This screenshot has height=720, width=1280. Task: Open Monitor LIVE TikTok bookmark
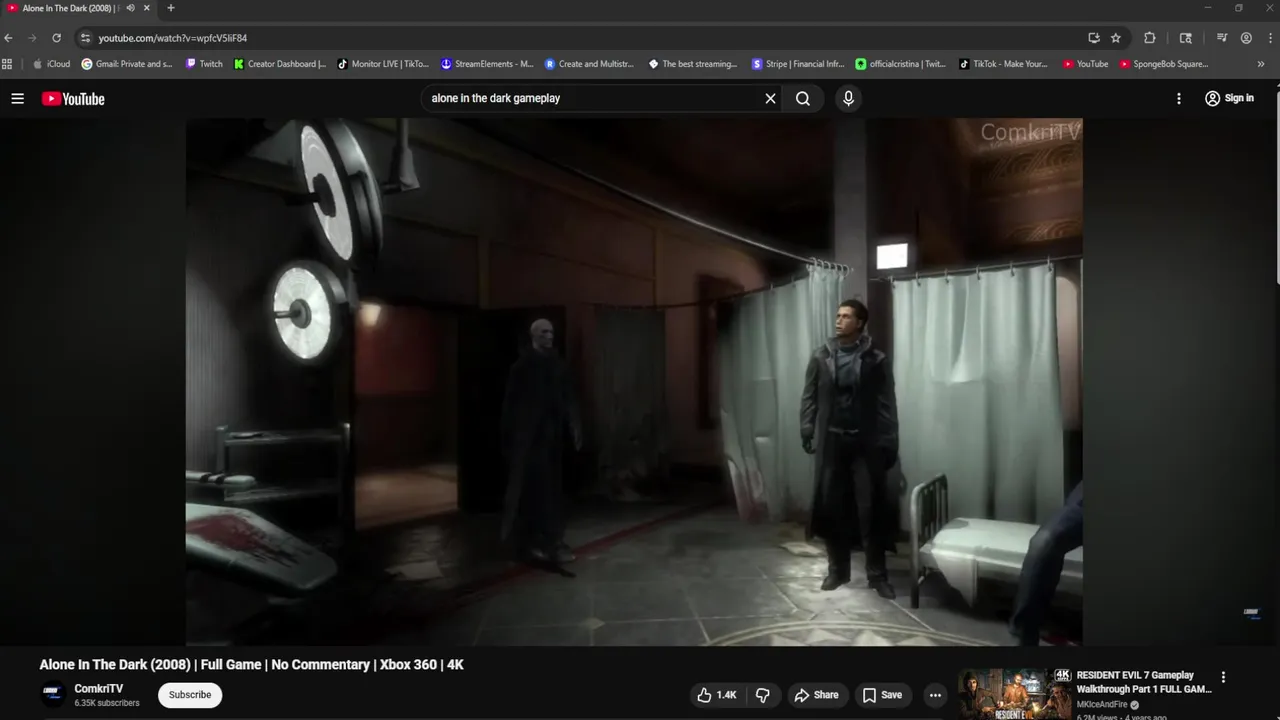(x=383, y=64)
